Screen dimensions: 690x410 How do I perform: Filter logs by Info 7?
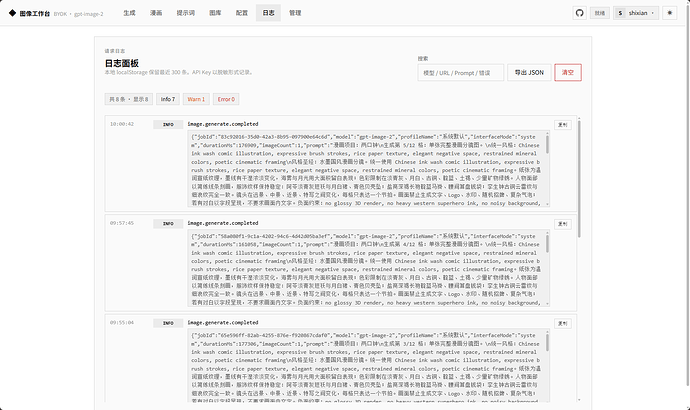(x=168, y=99)
